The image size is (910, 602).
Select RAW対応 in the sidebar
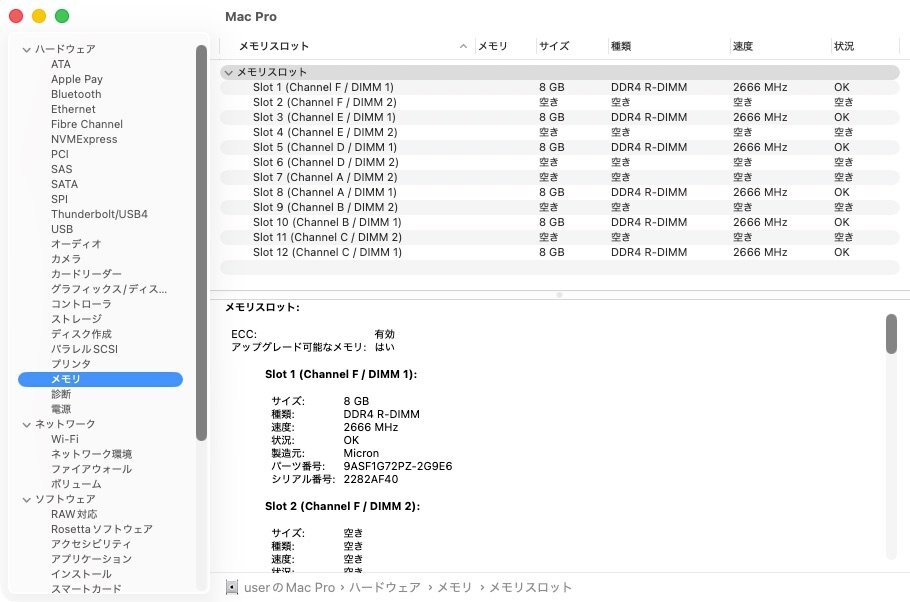[x=74, y=514]
